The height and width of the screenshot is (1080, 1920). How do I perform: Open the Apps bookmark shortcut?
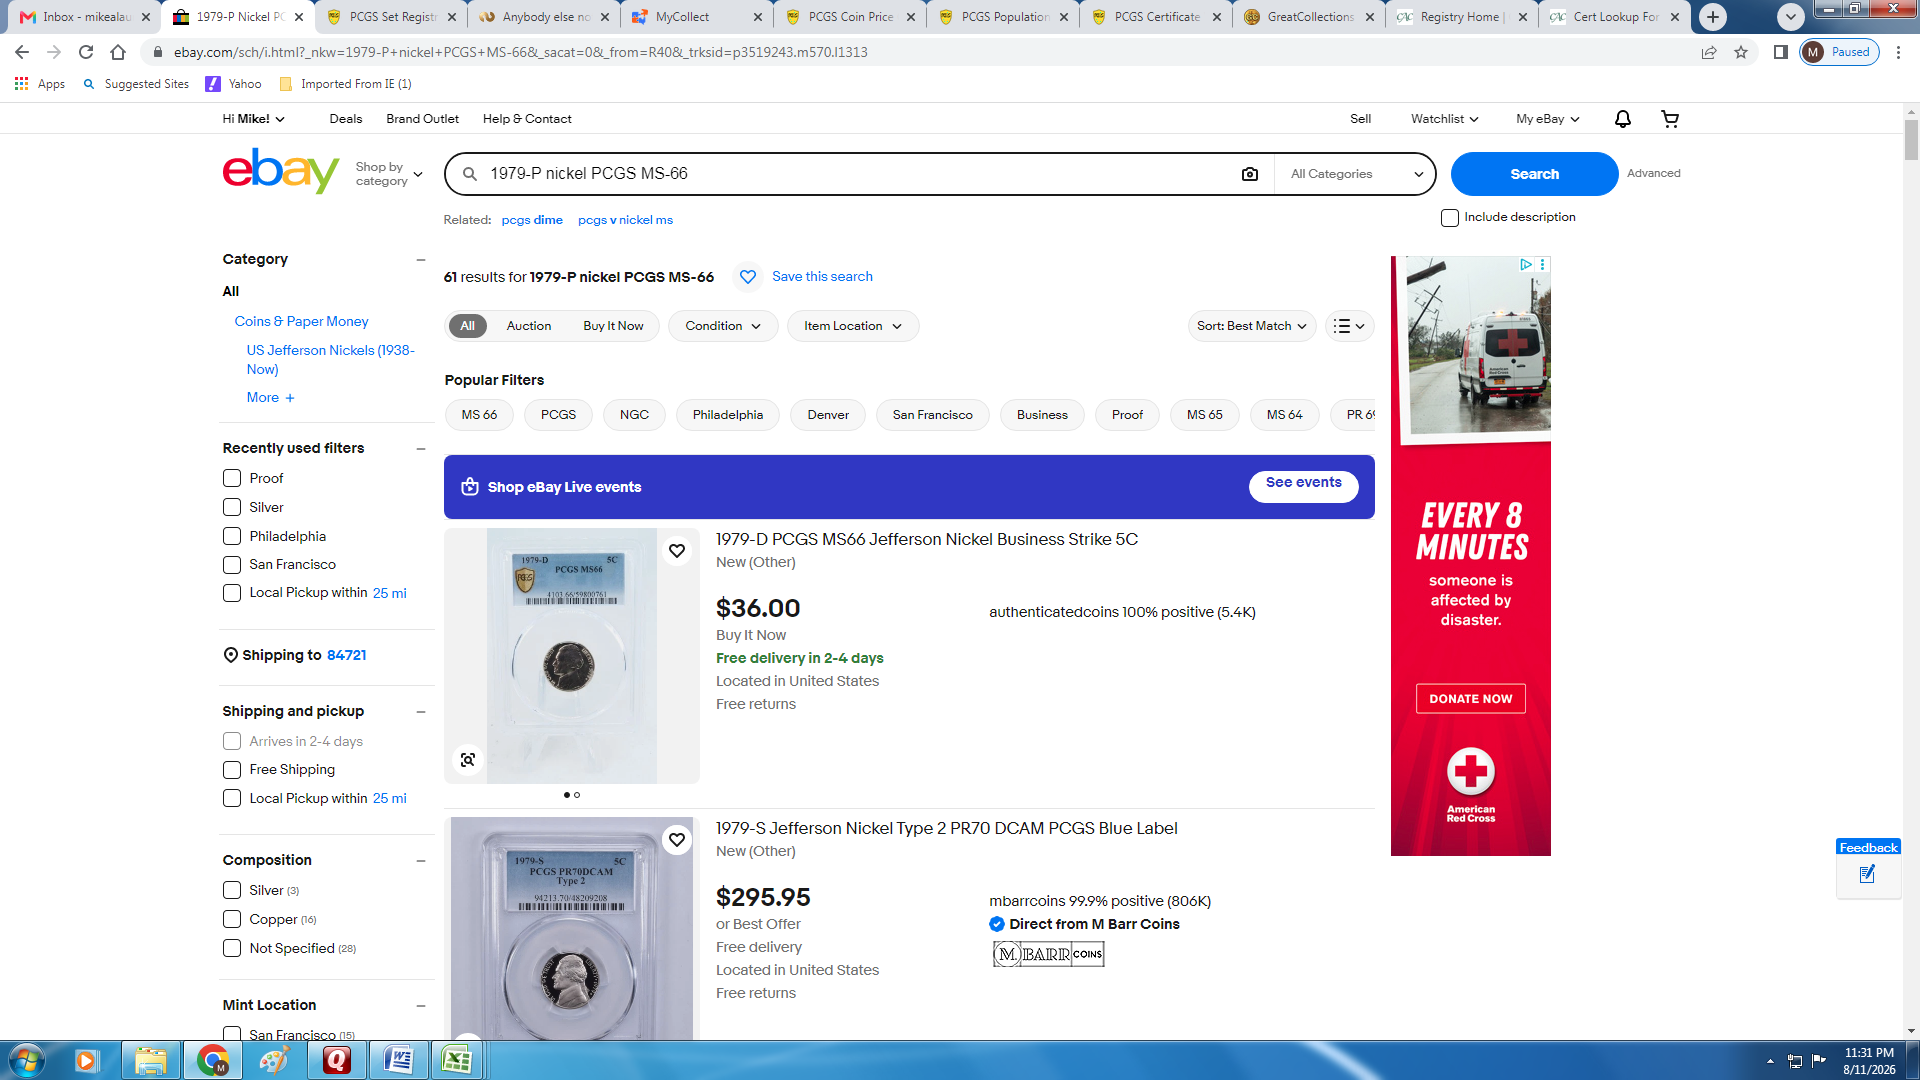[x=40, y=84]
